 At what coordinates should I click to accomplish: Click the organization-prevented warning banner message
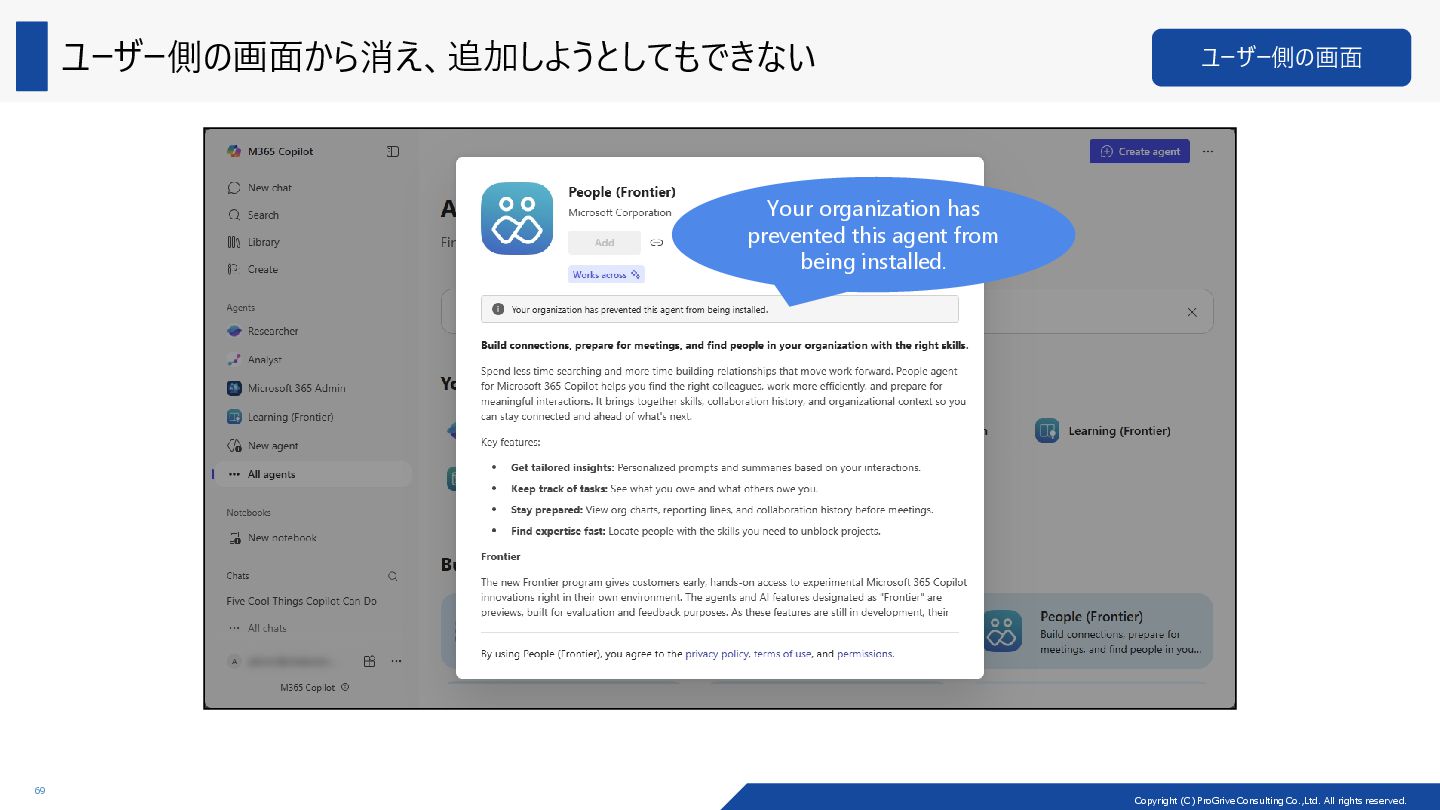tap(640, 310)
